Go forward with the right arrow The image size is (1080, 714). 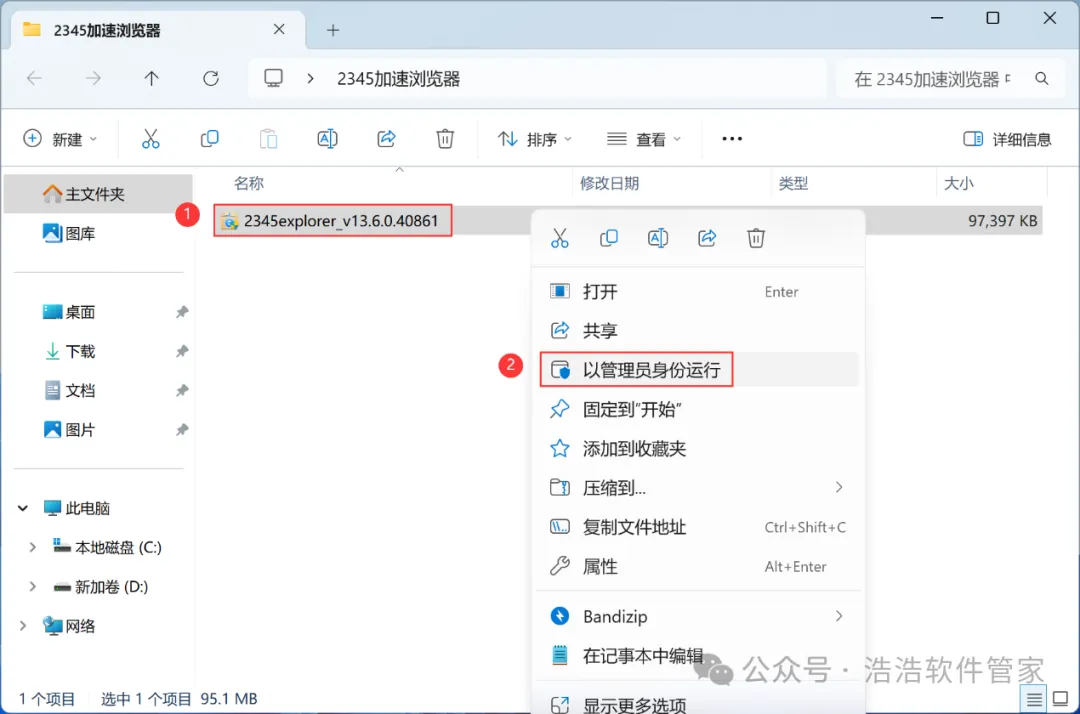tap(93, 78)
